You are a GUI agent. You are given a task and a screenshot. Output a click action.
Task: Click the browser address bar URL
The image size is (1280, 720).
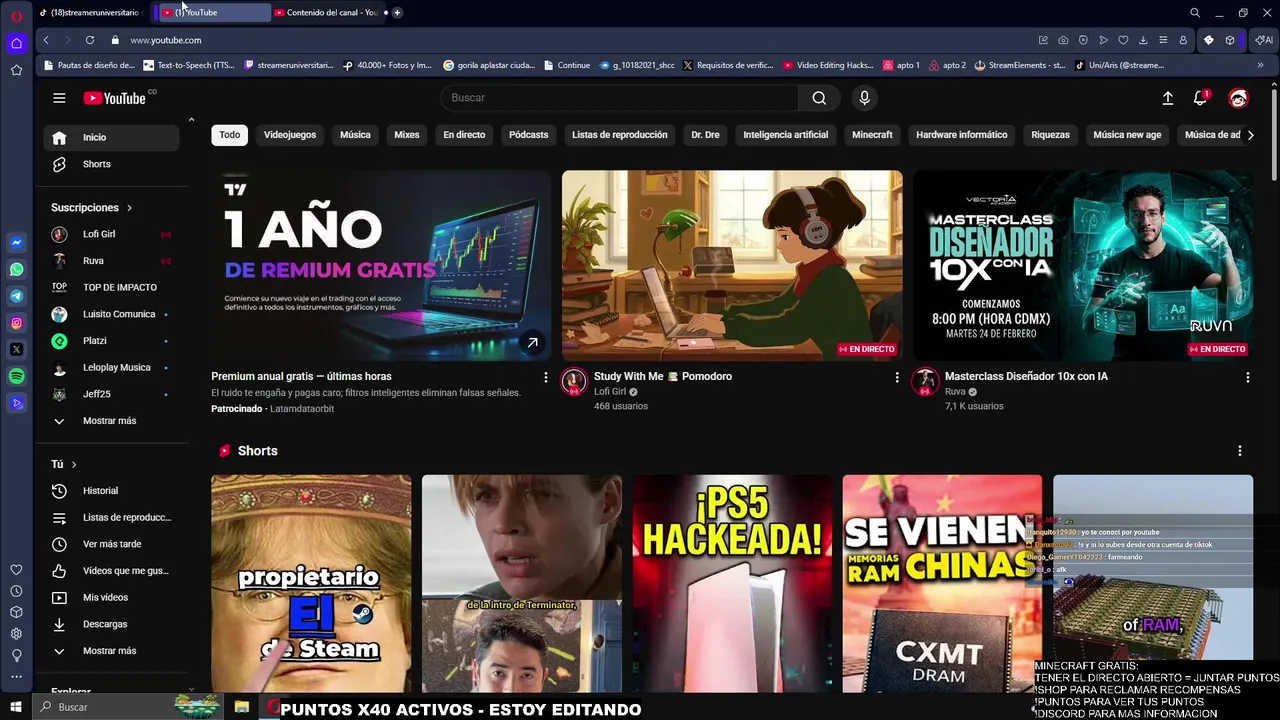tap(166, 40)
